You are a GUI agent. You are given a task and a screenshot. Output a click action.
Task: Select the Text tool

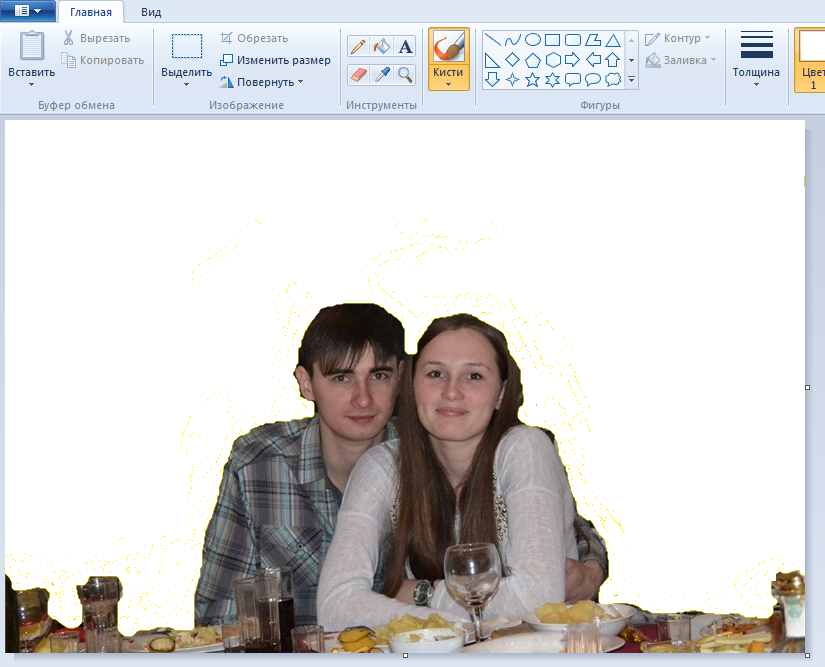(x=405, y=46)
